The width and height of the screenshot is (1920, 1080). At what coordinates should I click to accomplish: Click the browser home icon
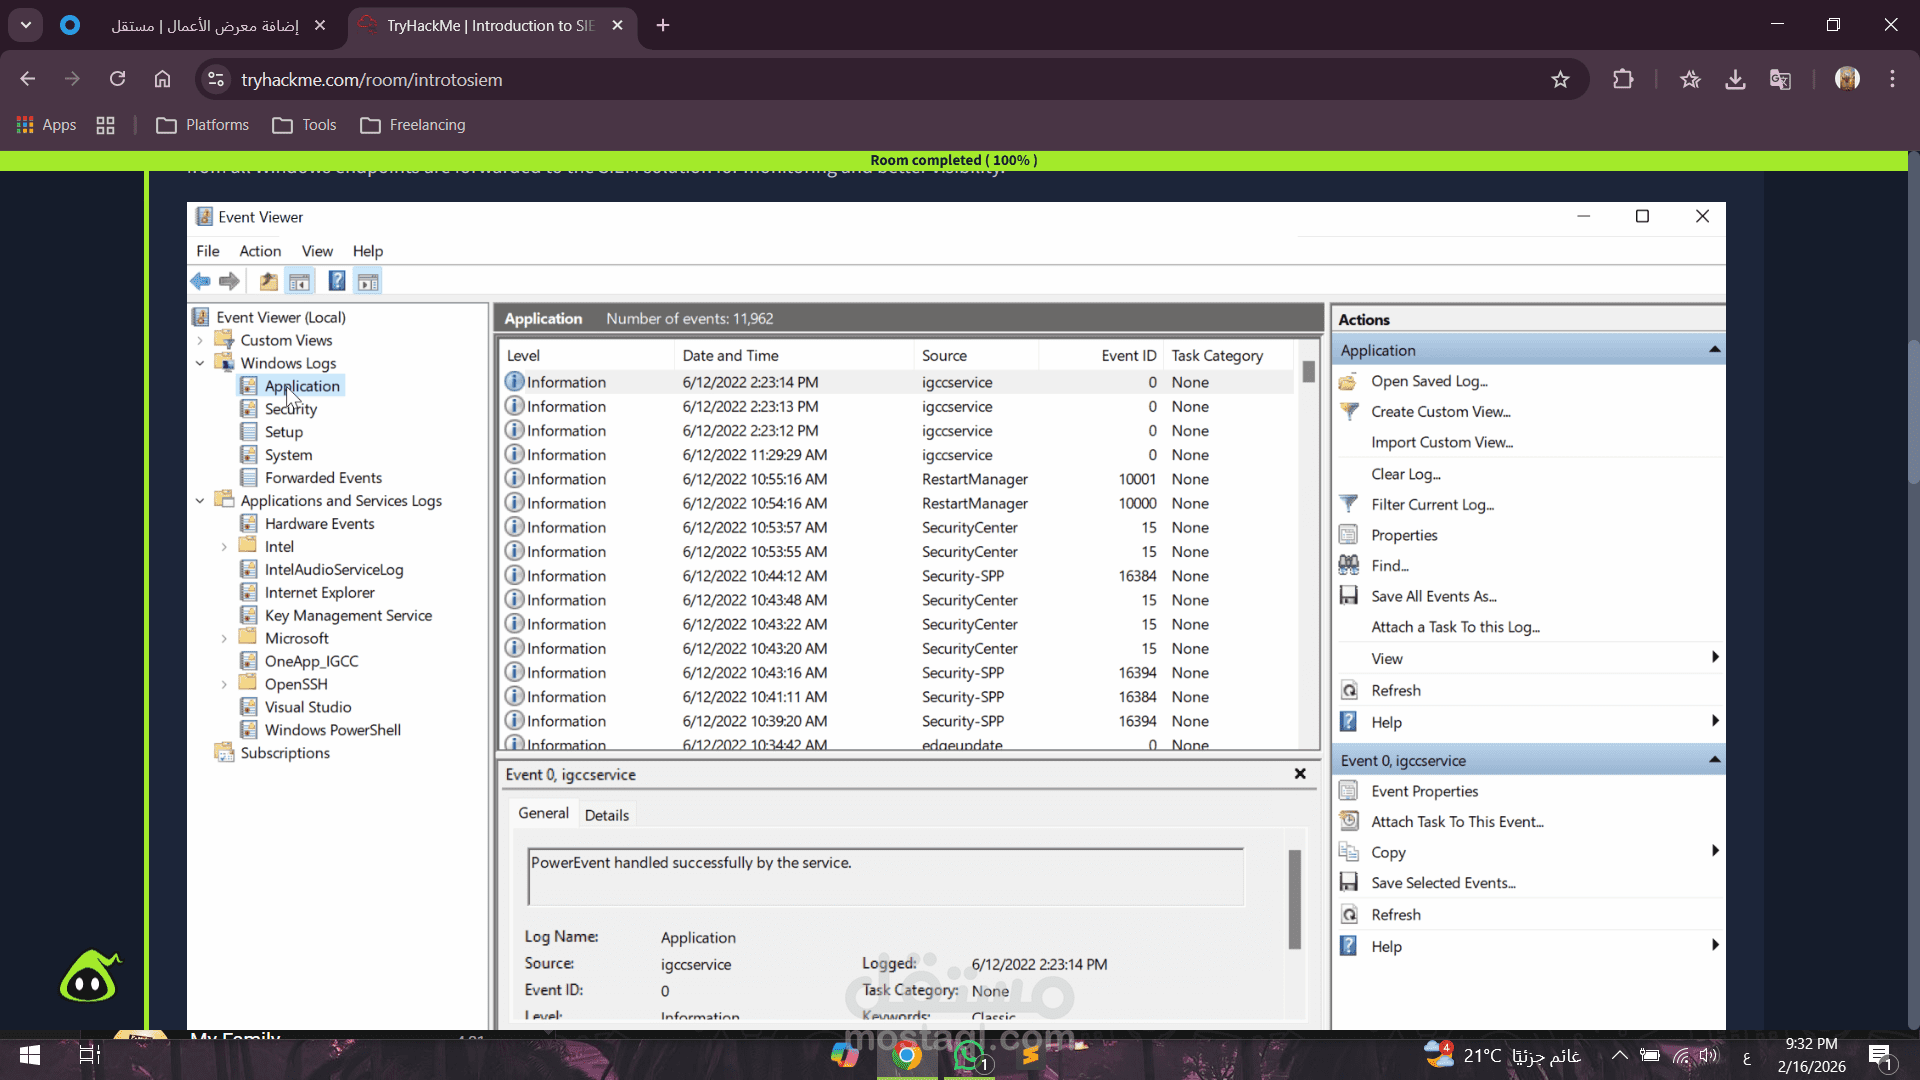click(162, 79)
